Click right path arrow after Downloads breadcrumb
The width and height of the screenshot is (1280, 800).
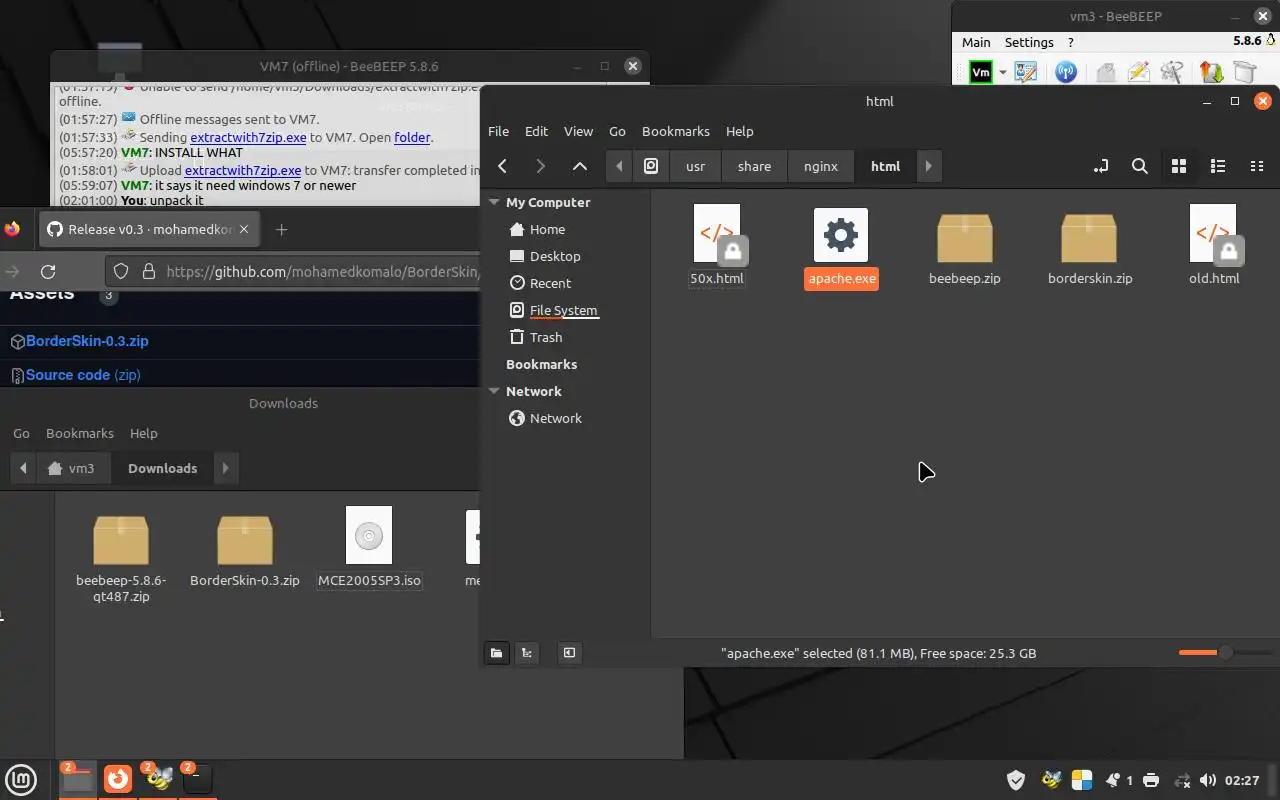tap(225, 468)
